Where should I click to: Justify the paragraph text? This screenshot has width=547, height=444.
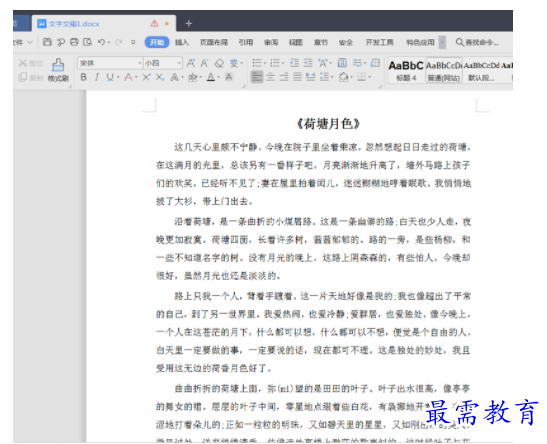tap(297, 77)
